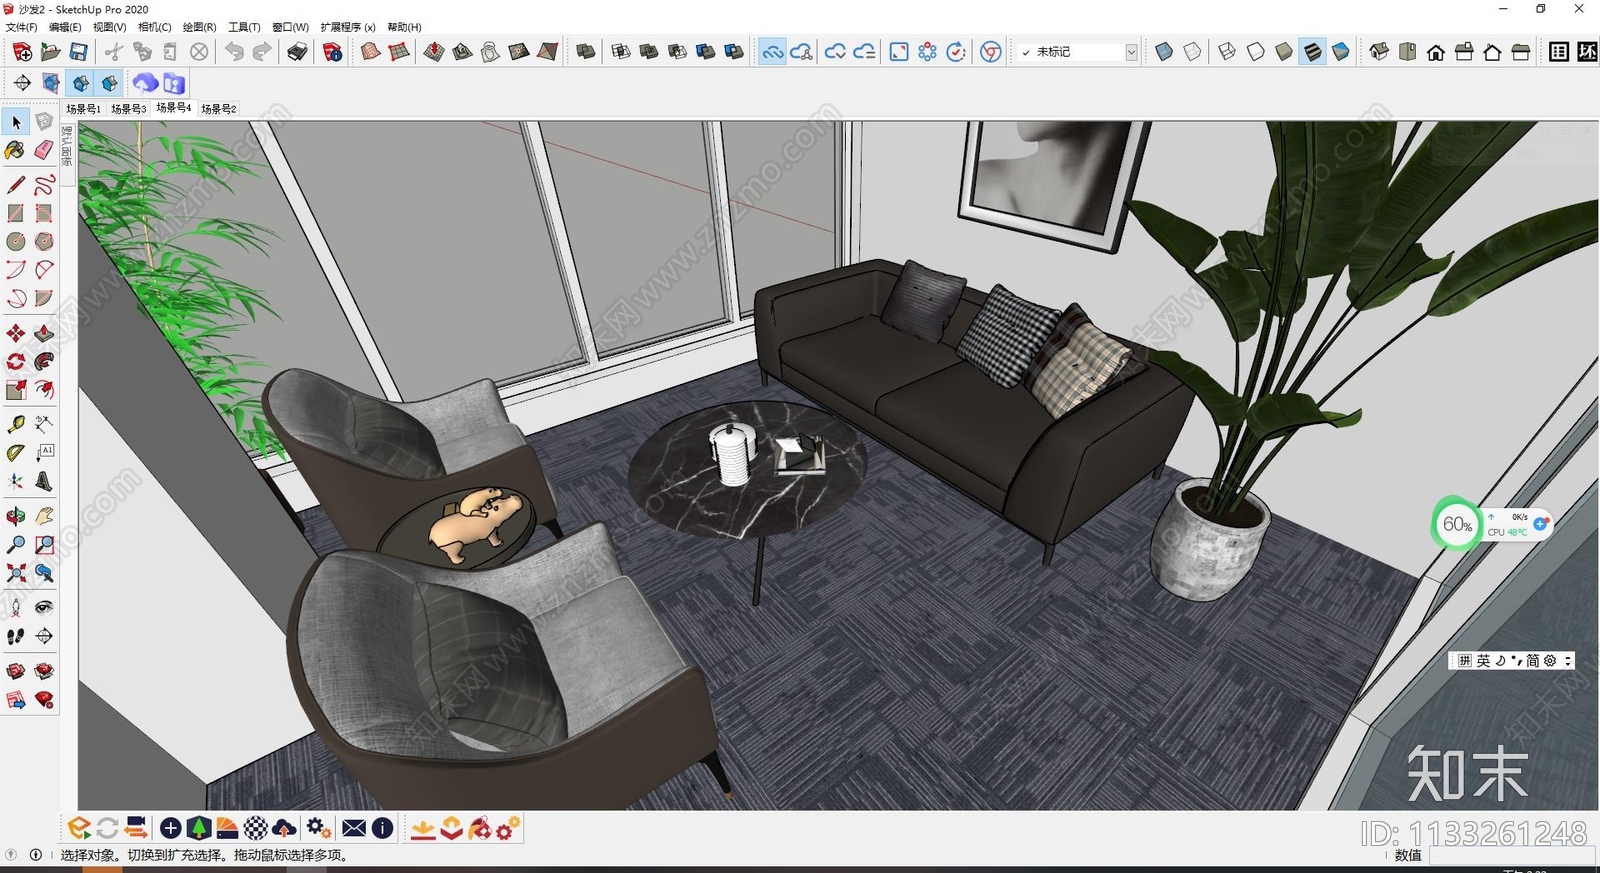Toggle Back Edges style
The width and height of the screenshot is (1600, 873).
pos(1192,51)
